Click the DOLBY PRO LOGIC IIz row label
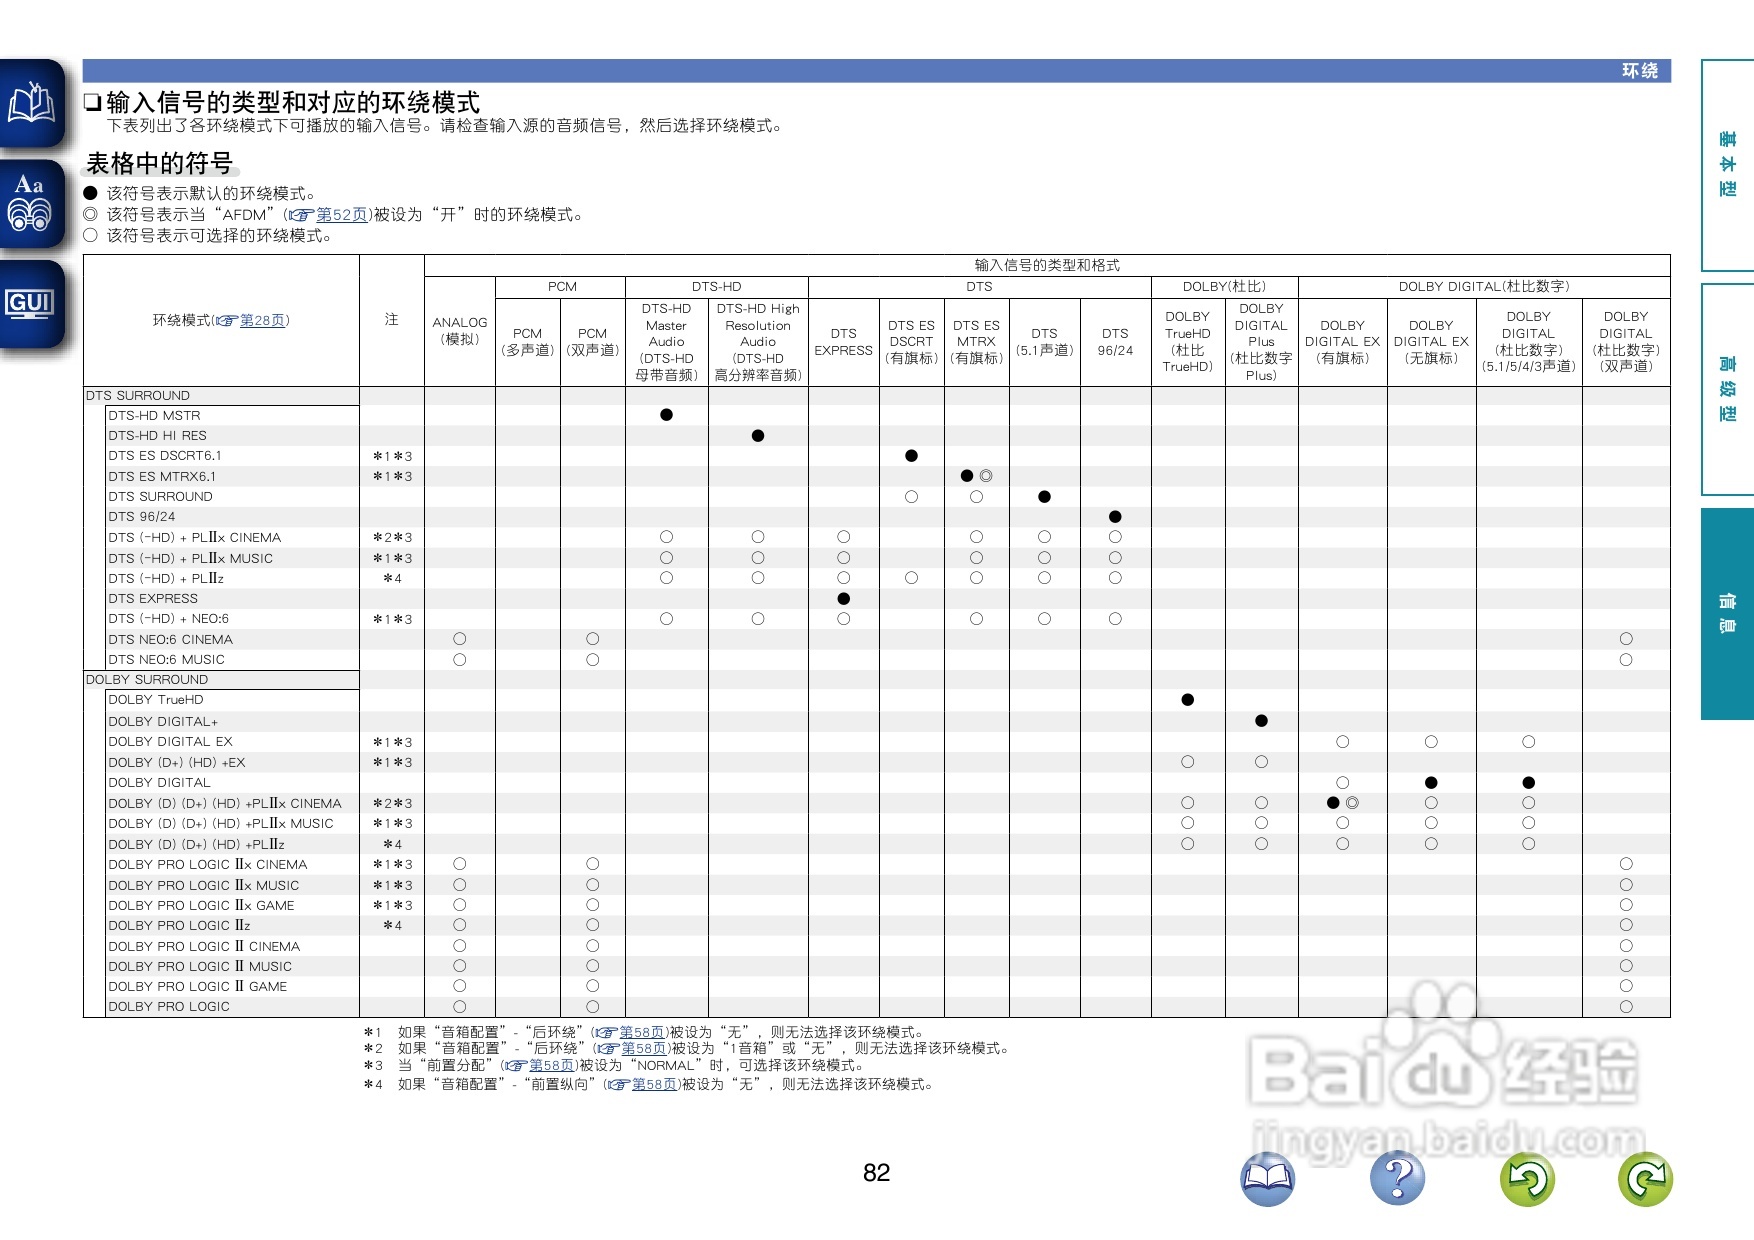 click(x=179, y=926)
